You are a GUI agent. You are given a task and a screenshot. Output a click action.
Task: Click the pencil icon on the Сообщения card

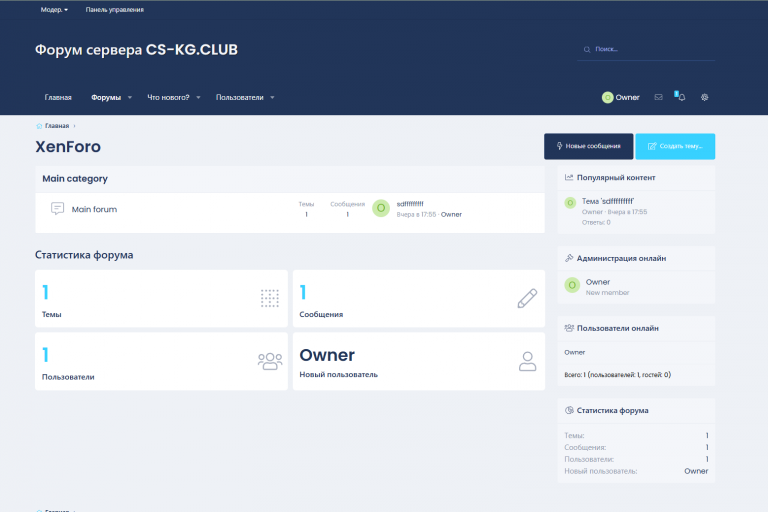click(x=527, y=298)
